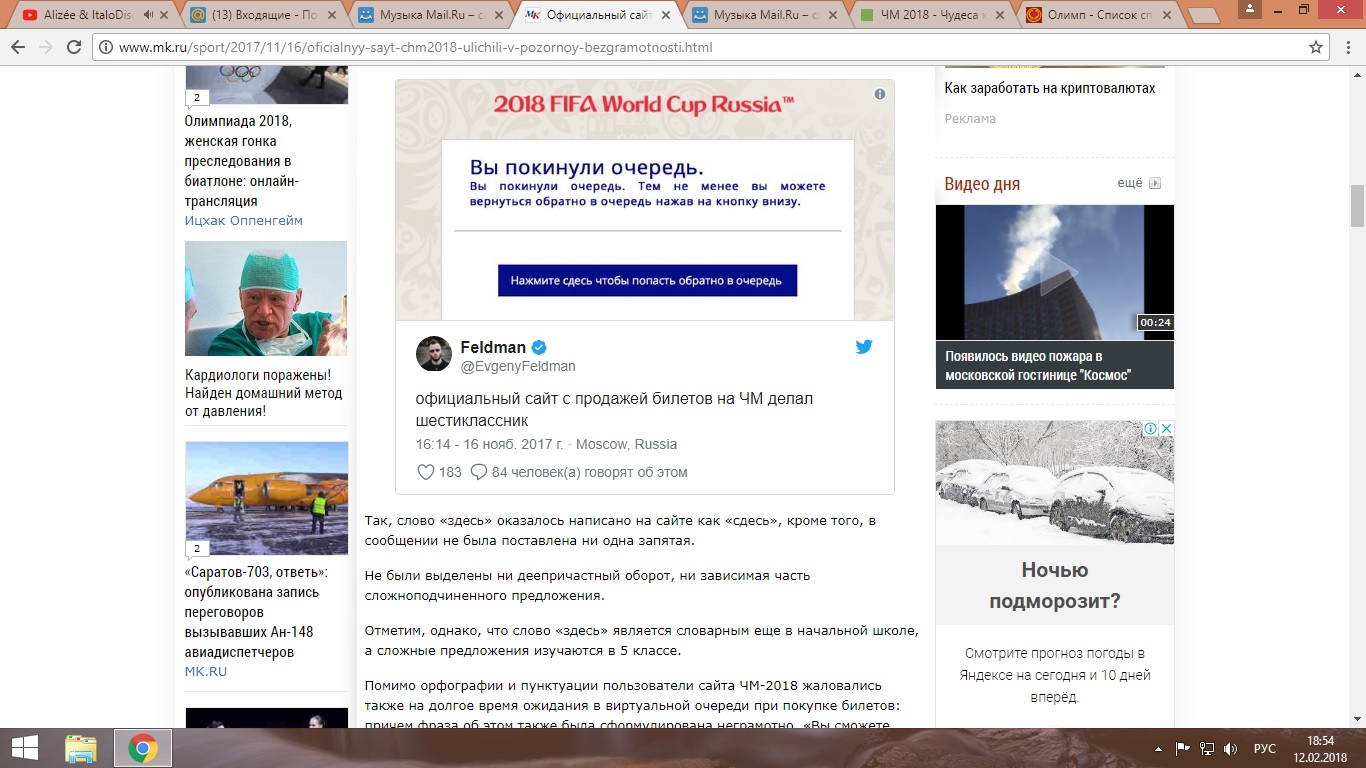View site information icon in address bar

pyautogui.click(x=106, y=47)
